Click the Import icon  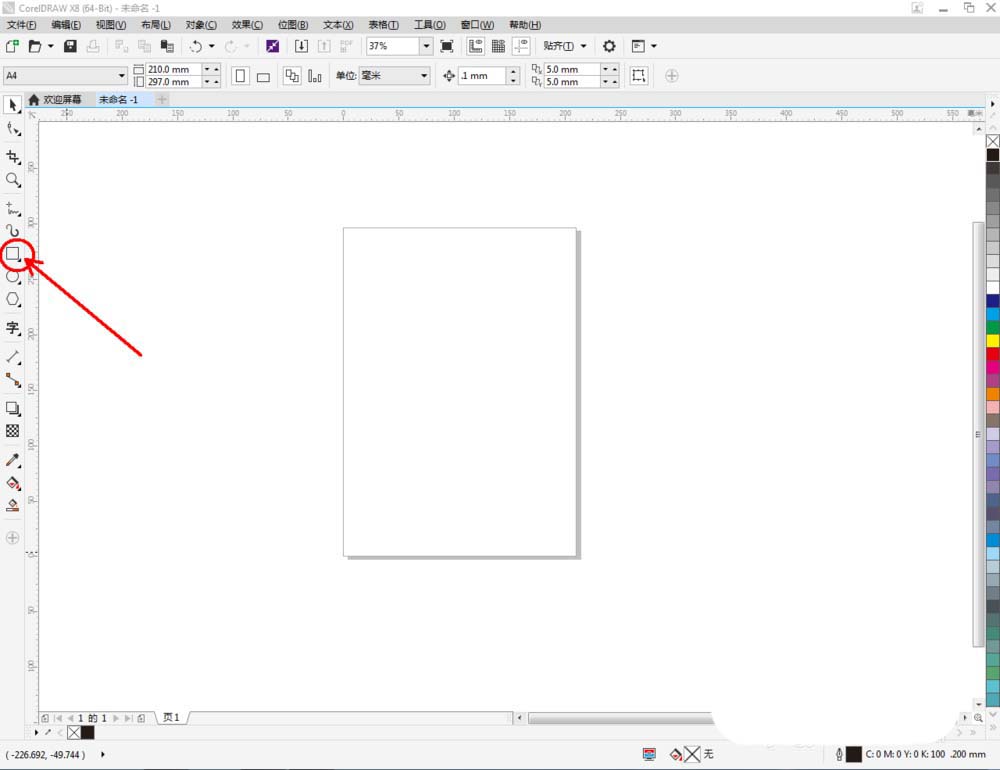click(301, 46)
